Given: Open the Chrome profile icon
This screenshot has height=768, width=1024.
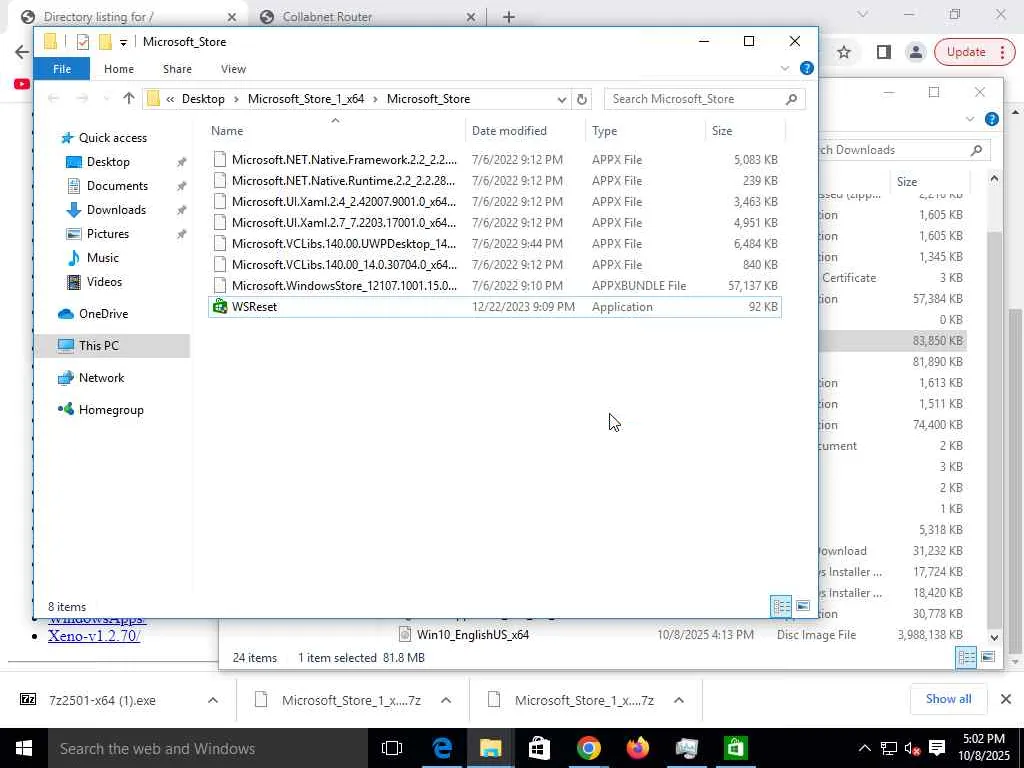Looking at the screenshot, I should point(916,52).
